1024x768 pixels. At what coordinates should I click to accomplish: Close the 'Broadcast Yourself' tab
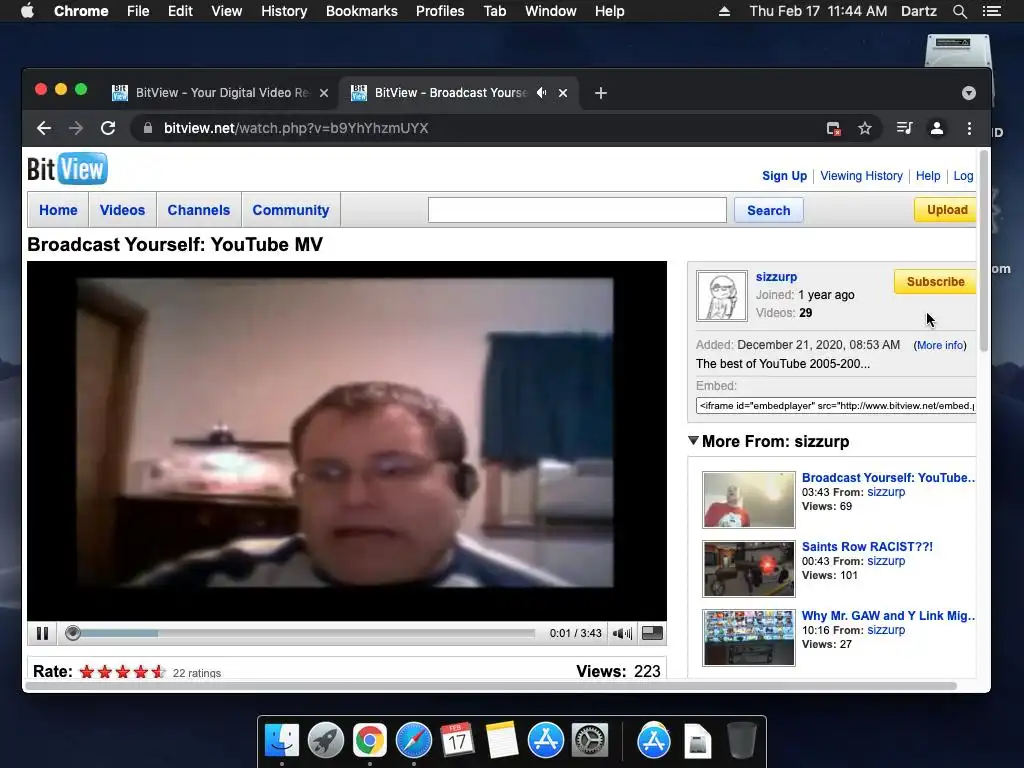562,93
